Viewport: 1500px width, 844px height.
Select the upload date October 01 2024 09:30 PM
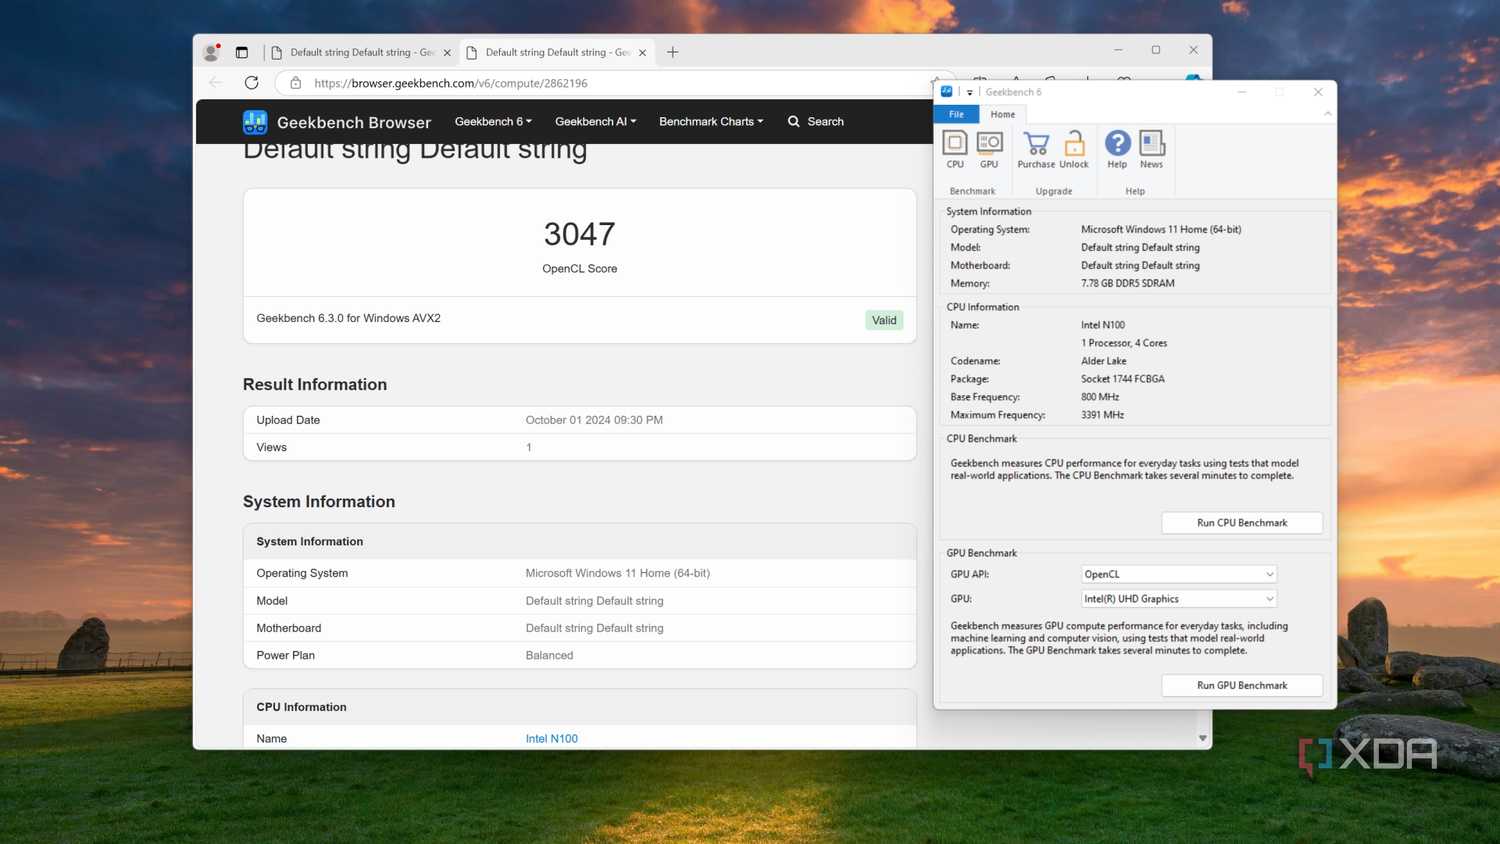point(594,420)
